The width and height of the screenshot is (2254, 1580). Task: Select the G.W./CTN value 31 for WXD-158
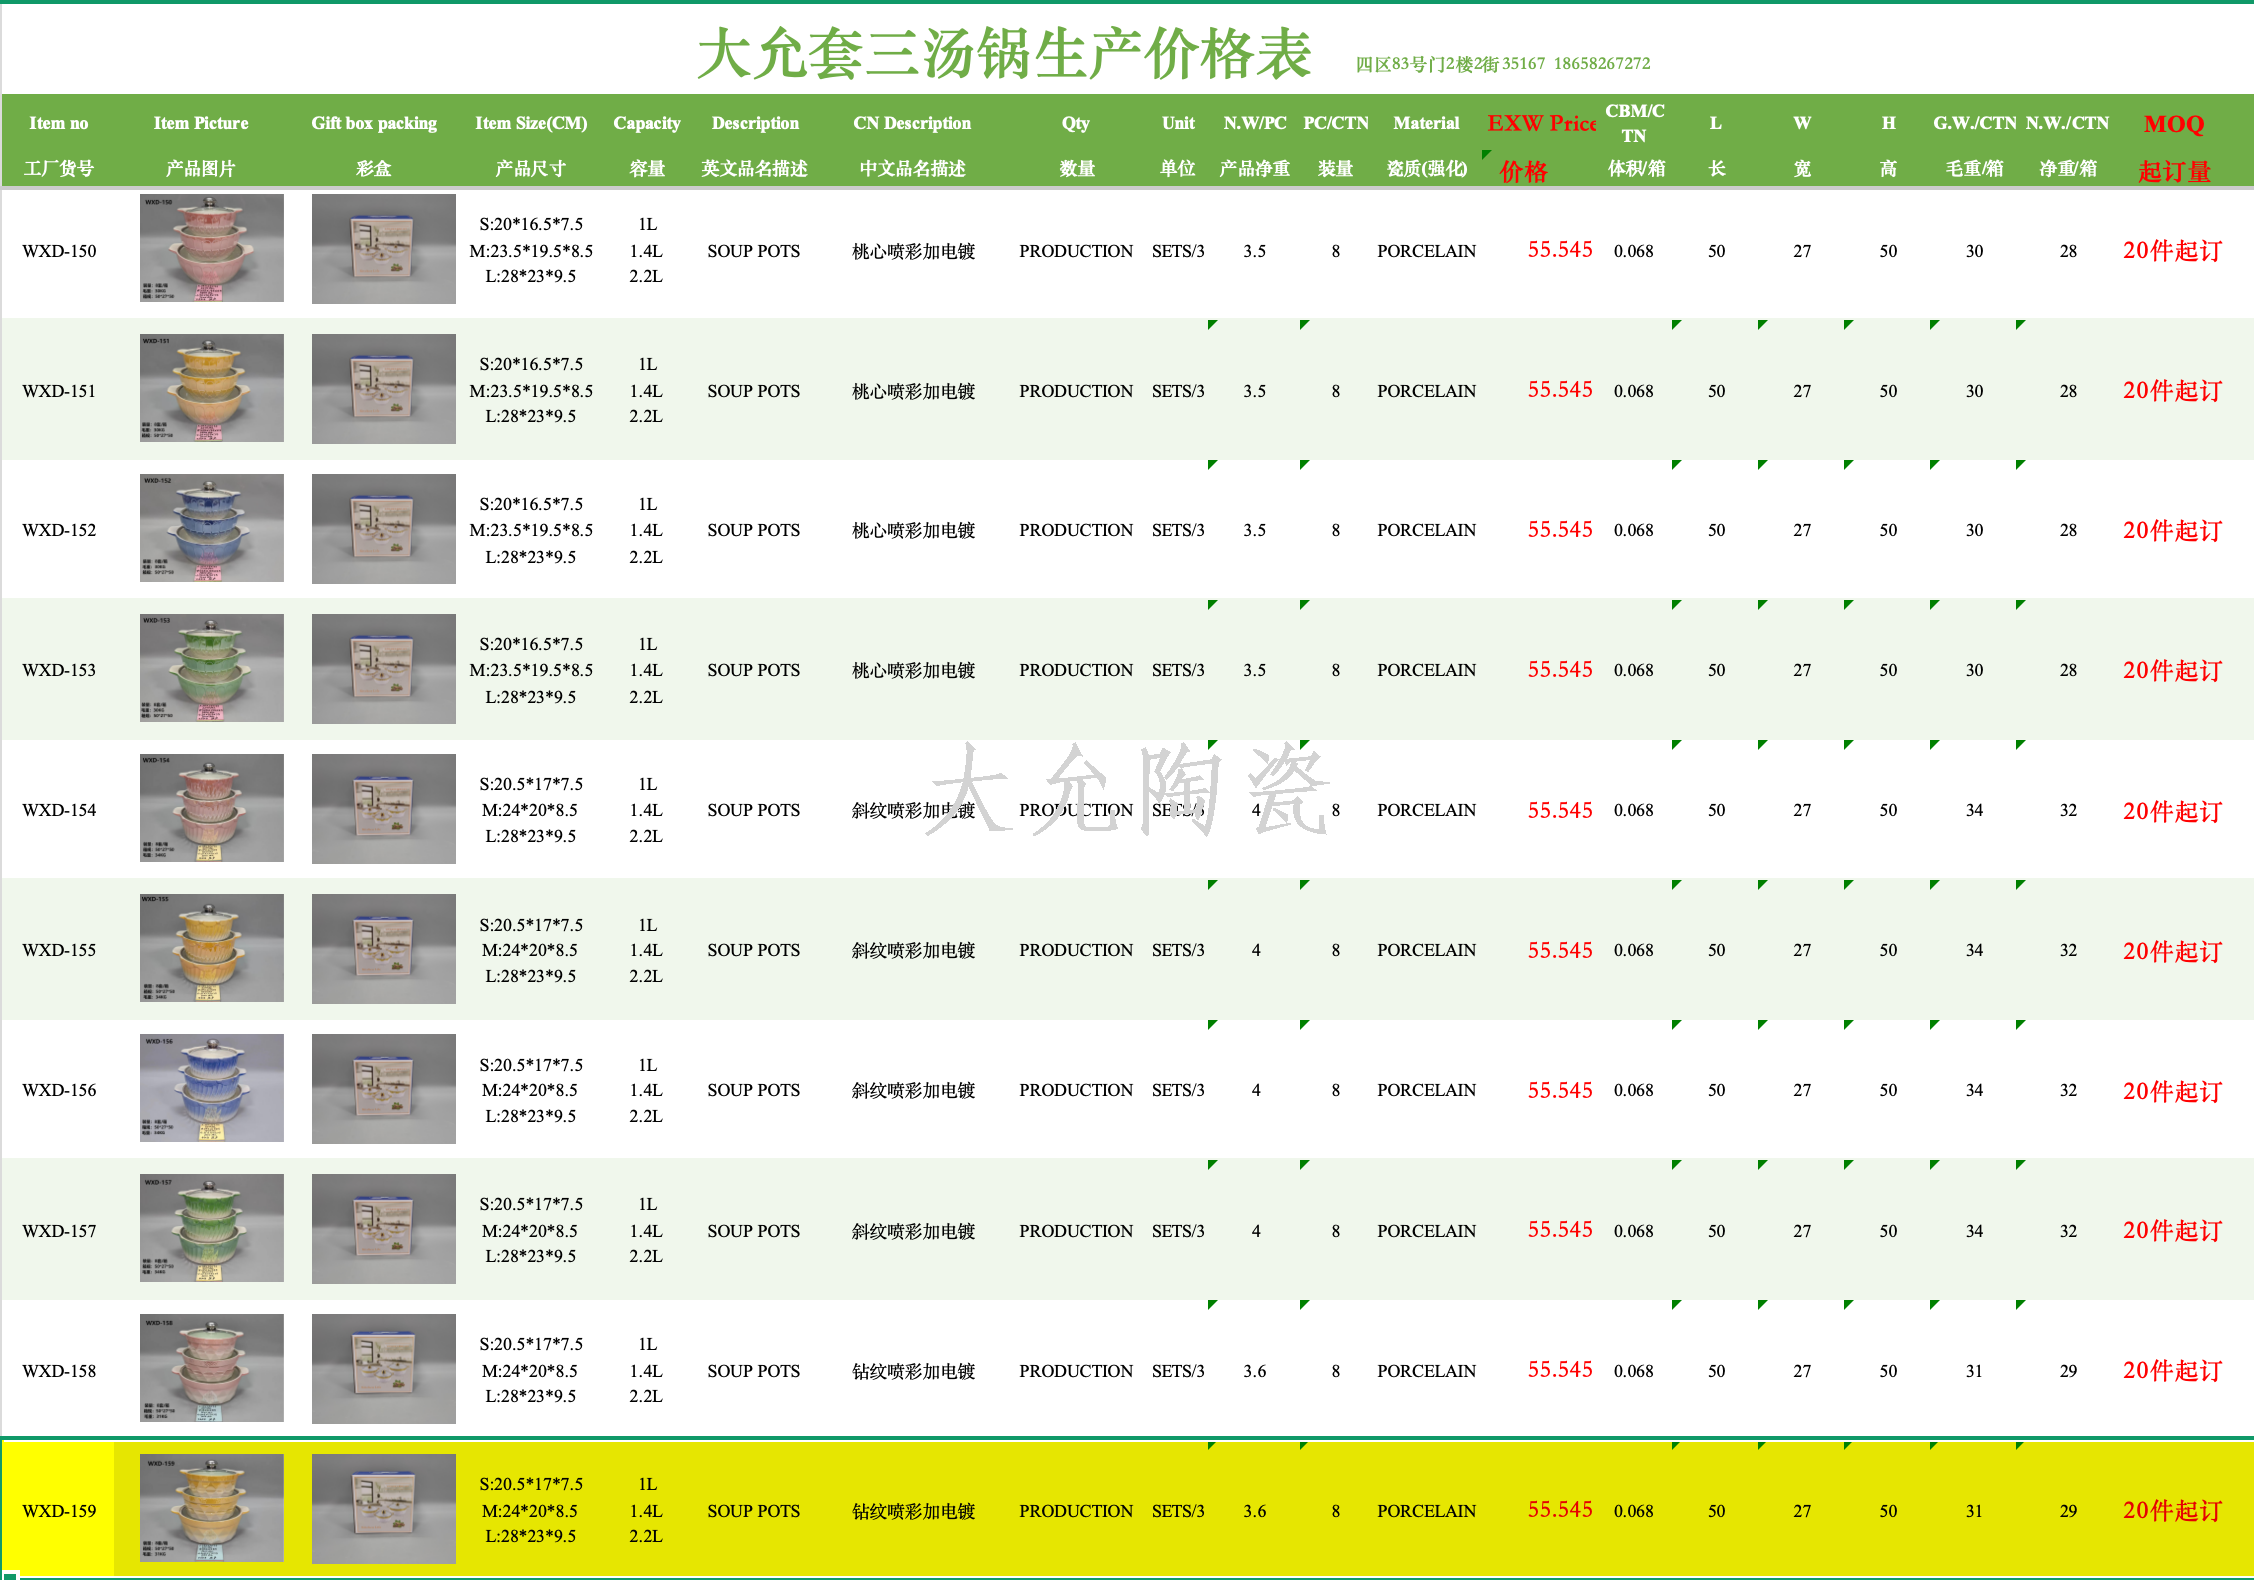pos(1973,1371)
